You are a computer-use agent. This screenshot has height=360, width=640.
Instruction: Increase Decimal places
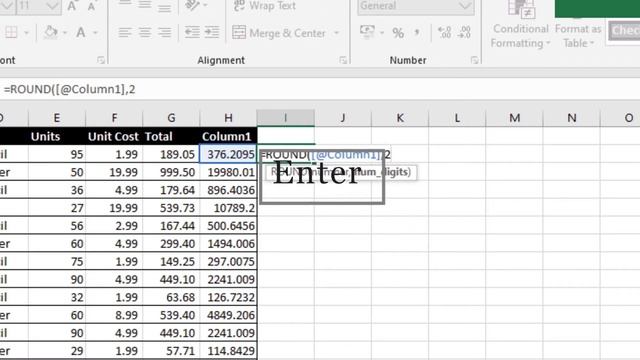(444, 32)
